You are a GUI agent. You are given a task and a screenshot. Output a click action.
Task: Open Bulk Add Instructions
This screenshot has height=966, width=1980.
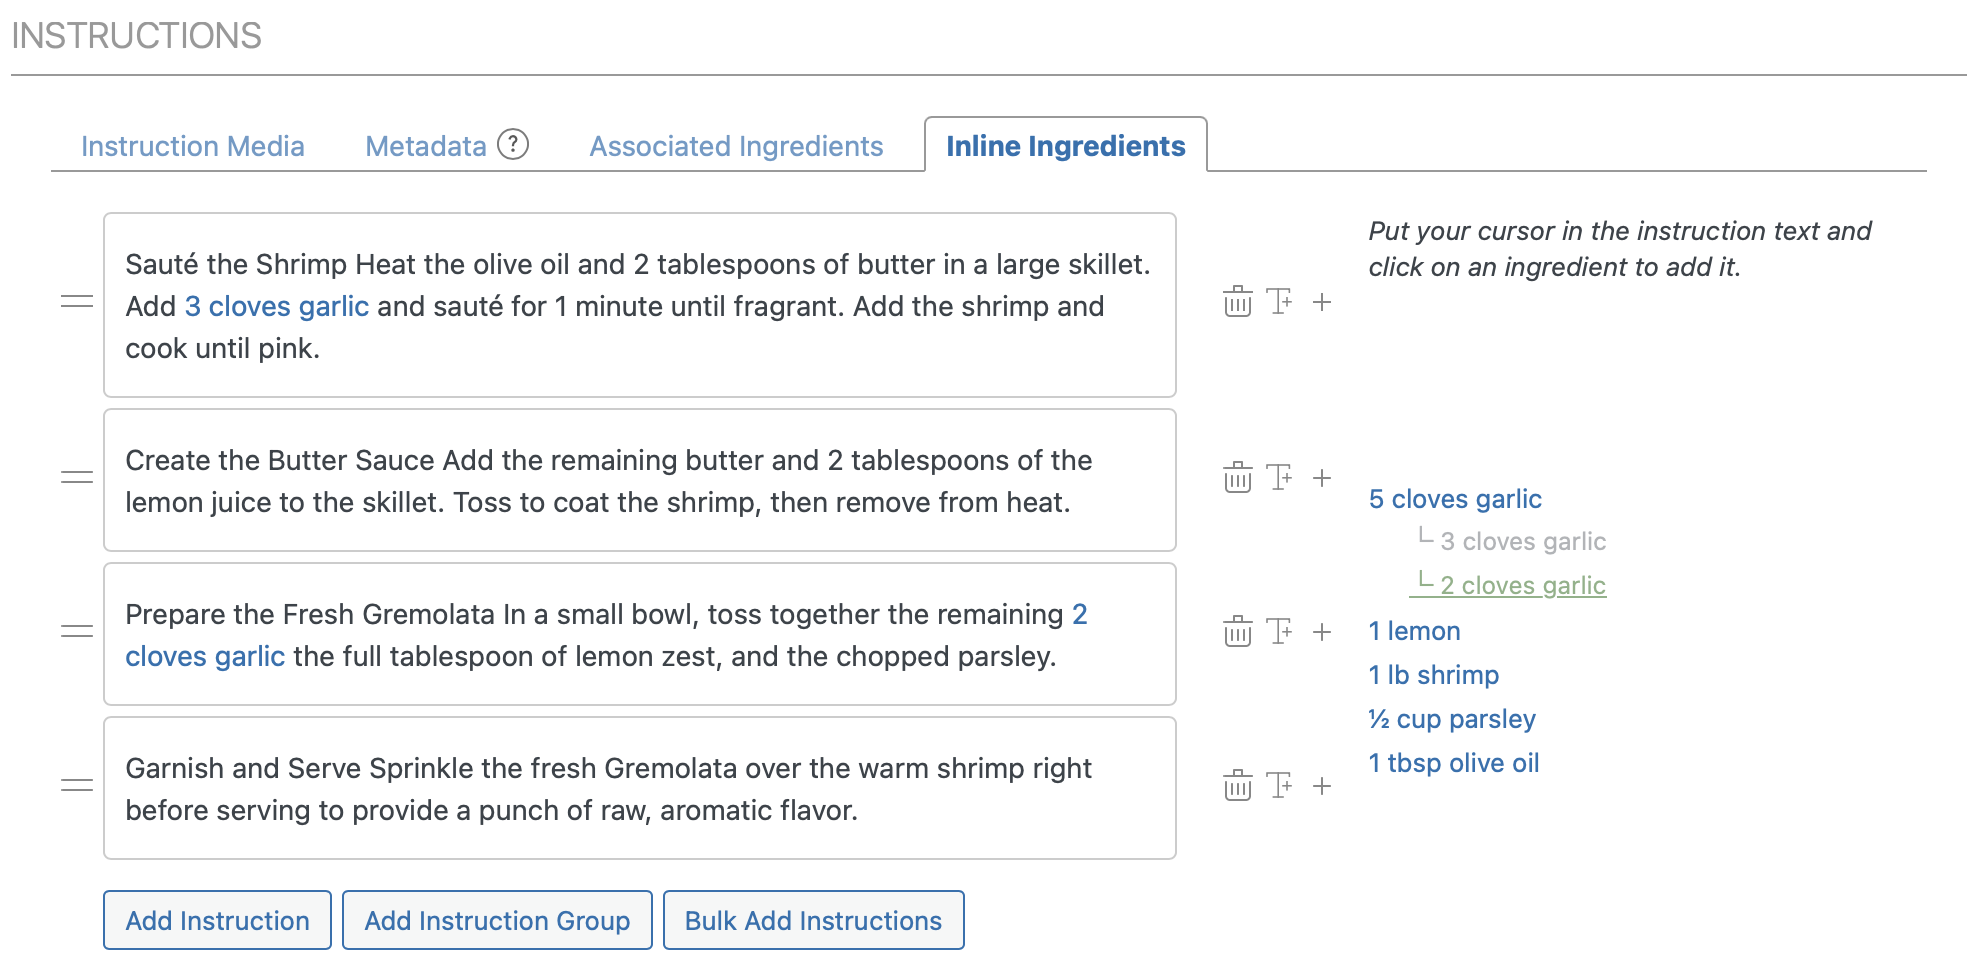(813, 920)
